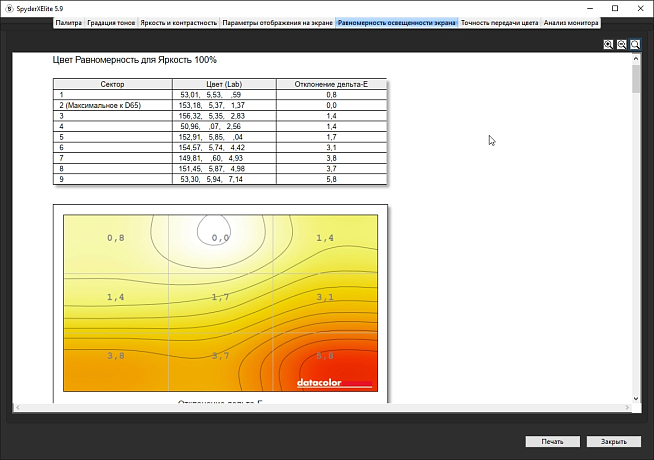Select the Равномерность освещенности экрана tab

point(397,21)
